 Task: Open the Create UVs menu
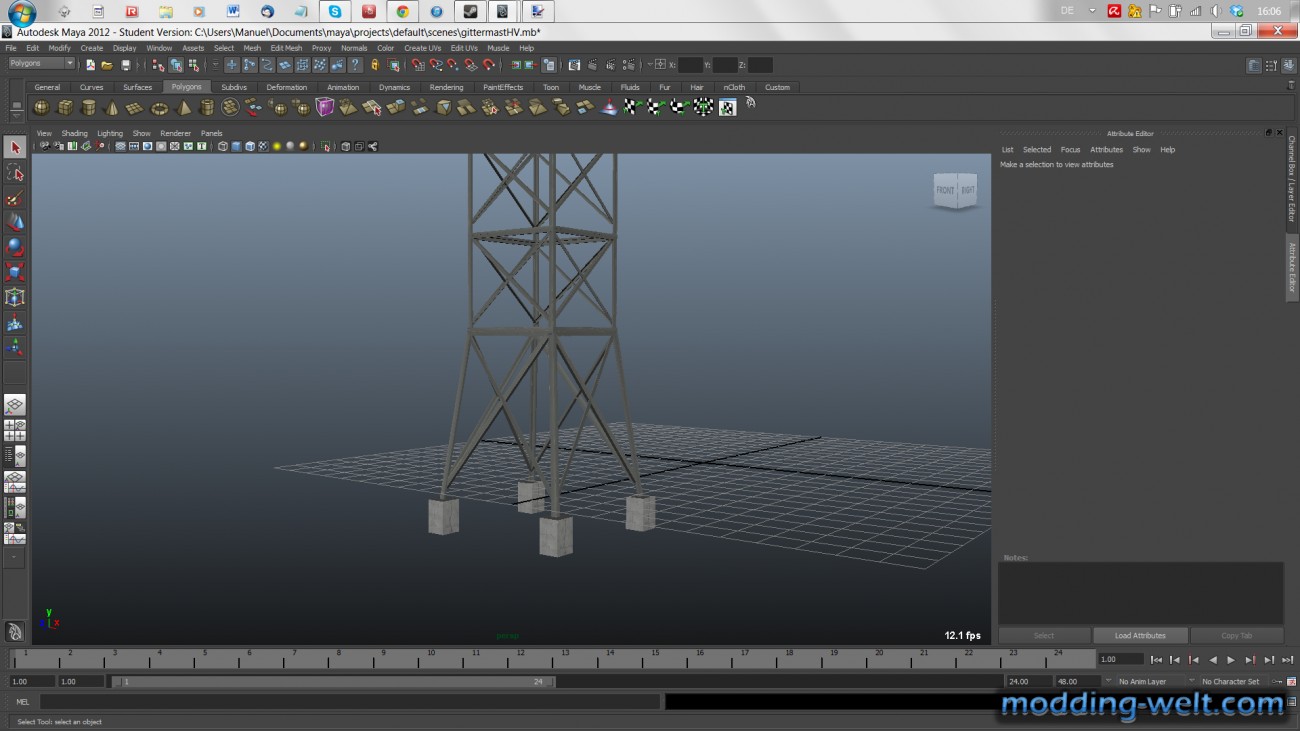(422, 48)
